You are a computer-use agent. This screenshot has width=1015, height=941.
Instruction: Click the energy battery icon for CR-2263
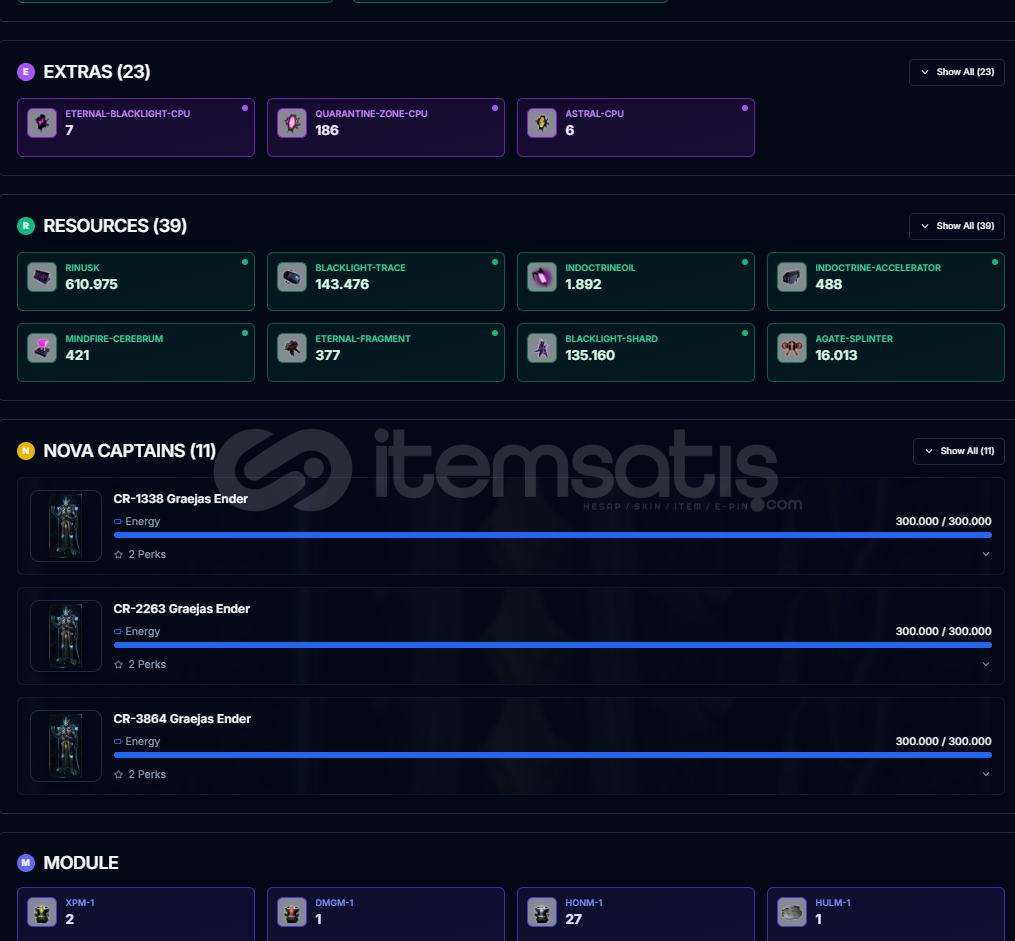click(x=118, y=632)
